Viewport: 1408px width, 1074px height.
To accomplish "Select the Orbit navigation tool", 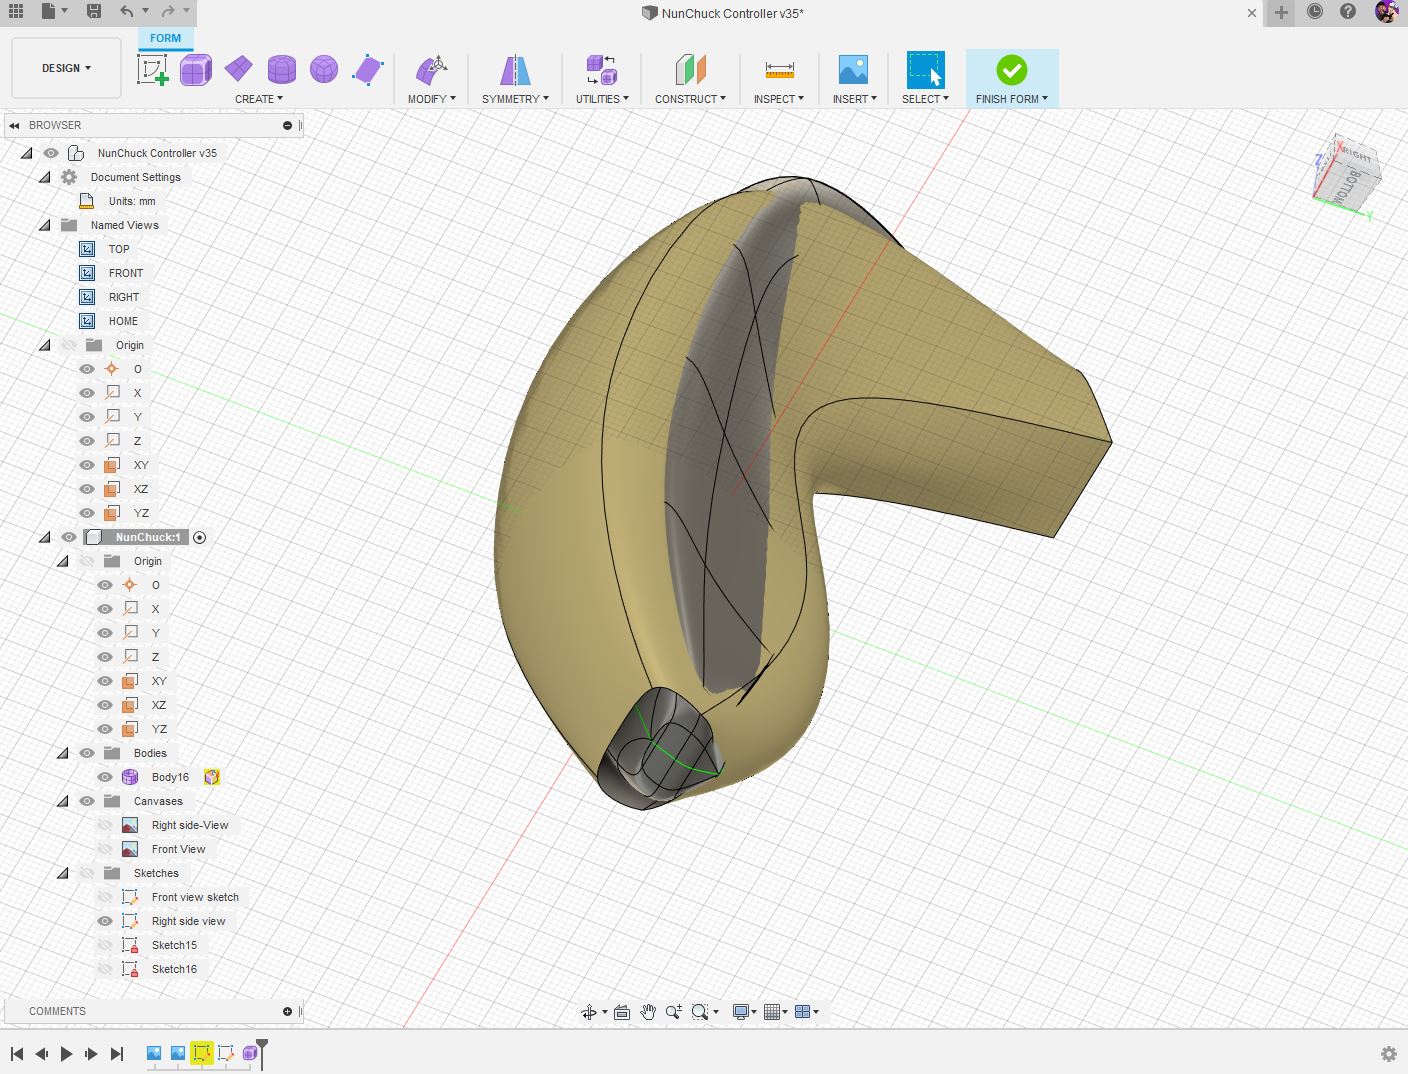I will 589,1012.
